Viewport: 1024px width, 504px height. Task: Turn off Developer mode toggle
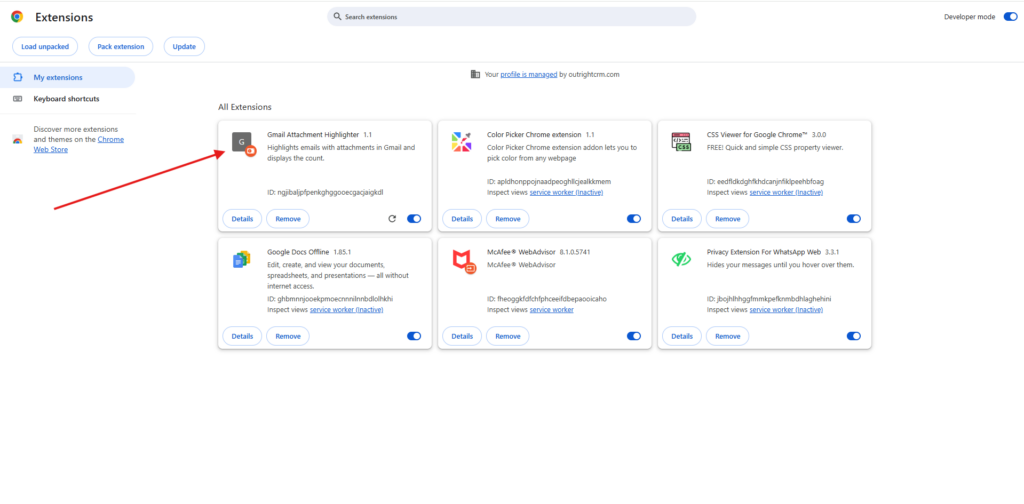point(1010,17)
